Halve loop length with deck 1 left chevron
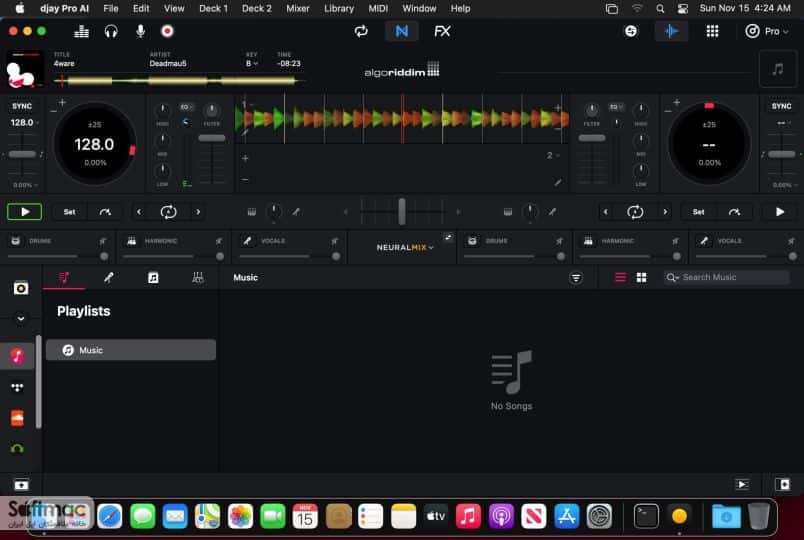The height and width of the screenshot is (540, 804). tap(138, 212)
